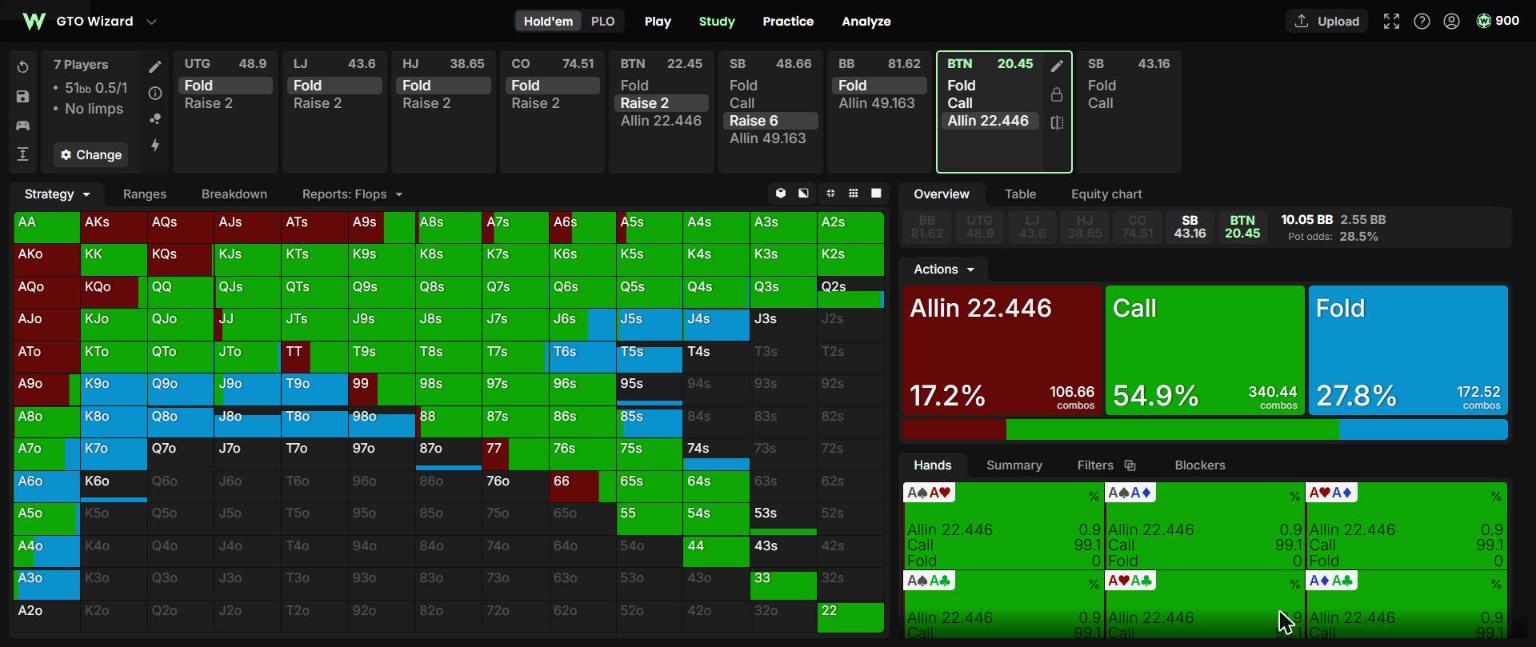Image resolution: width=1536 pixels, height=647 pixels.
Task: Select Raise 2 for UTG
Action: (x=226, y=103)
